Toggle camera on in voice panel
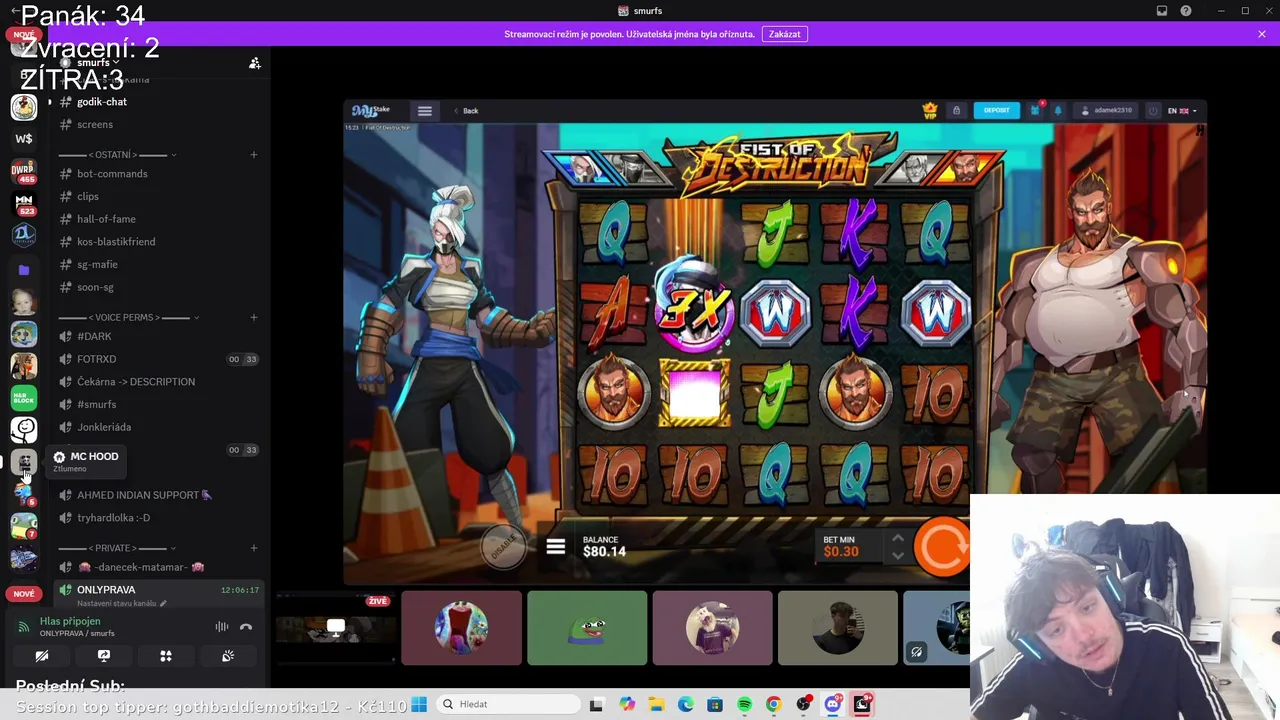Screen dimensions: 1280x720 pos(42,656)
